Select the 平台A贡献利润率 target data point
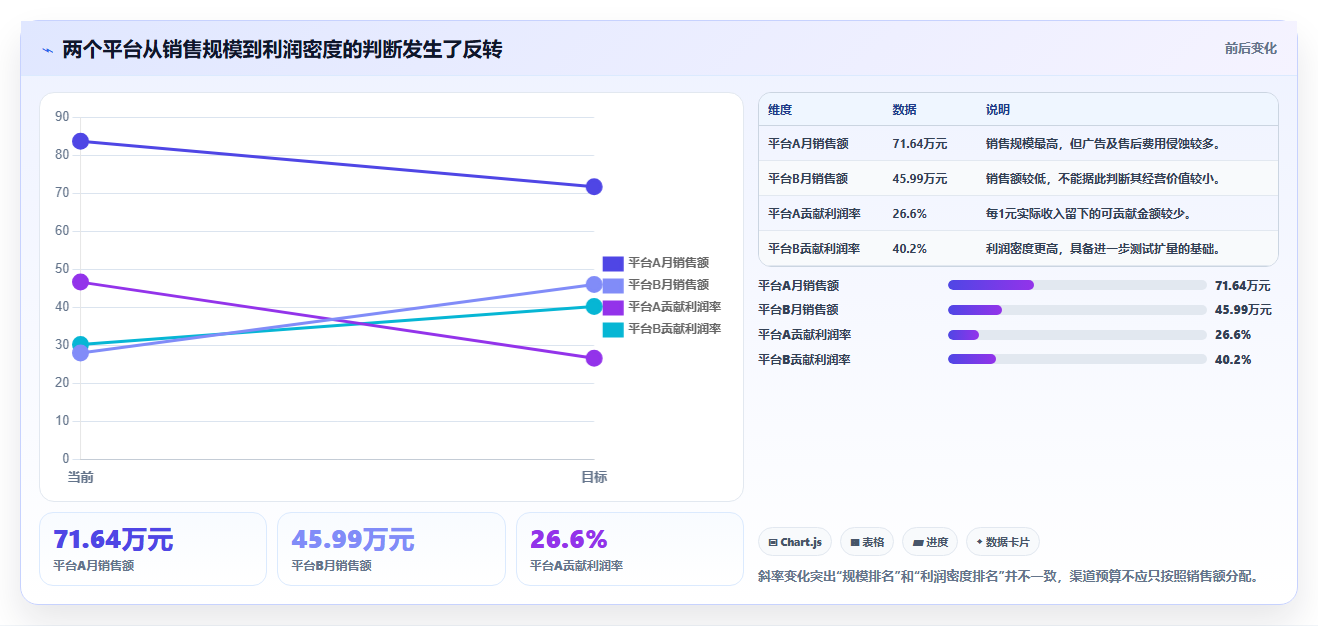Screen dimensions: 1318x626 pos(594,358)
